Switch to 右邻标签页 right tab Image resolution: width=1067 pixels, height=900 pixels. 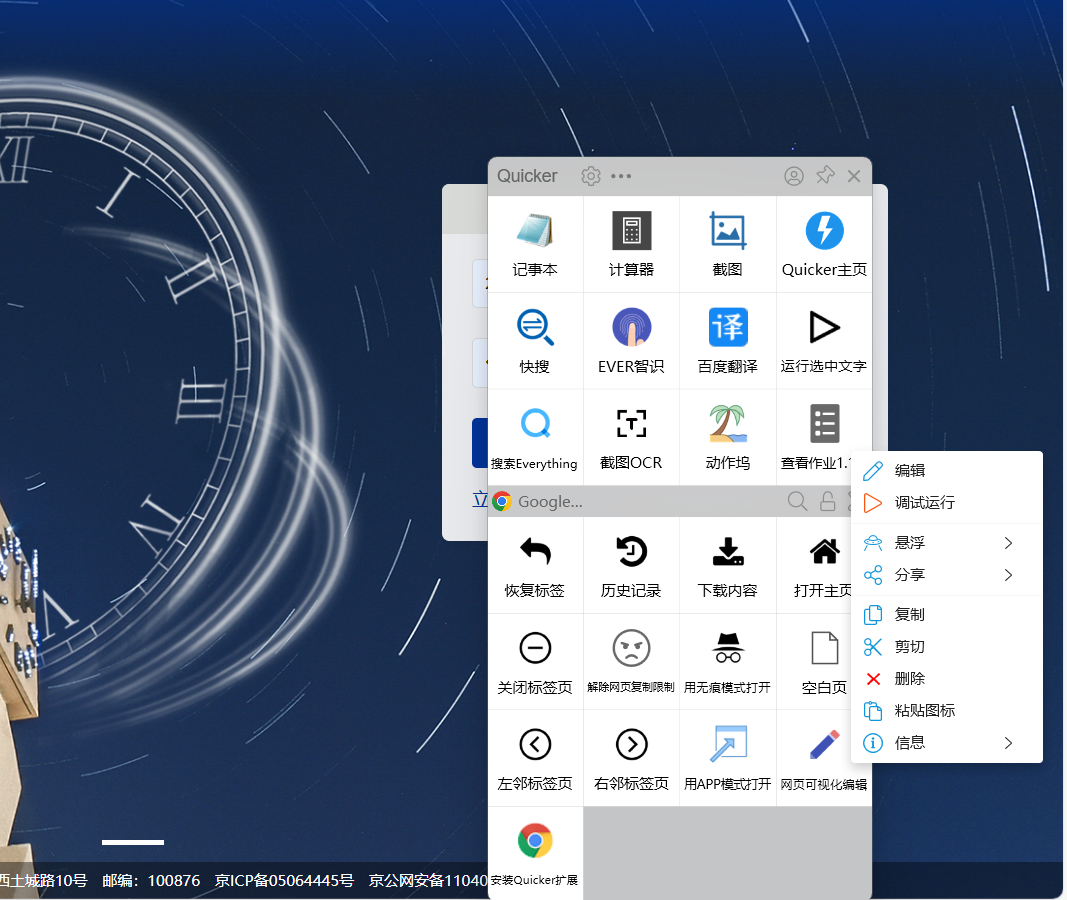pyautogui.click(x=631, y=759)
